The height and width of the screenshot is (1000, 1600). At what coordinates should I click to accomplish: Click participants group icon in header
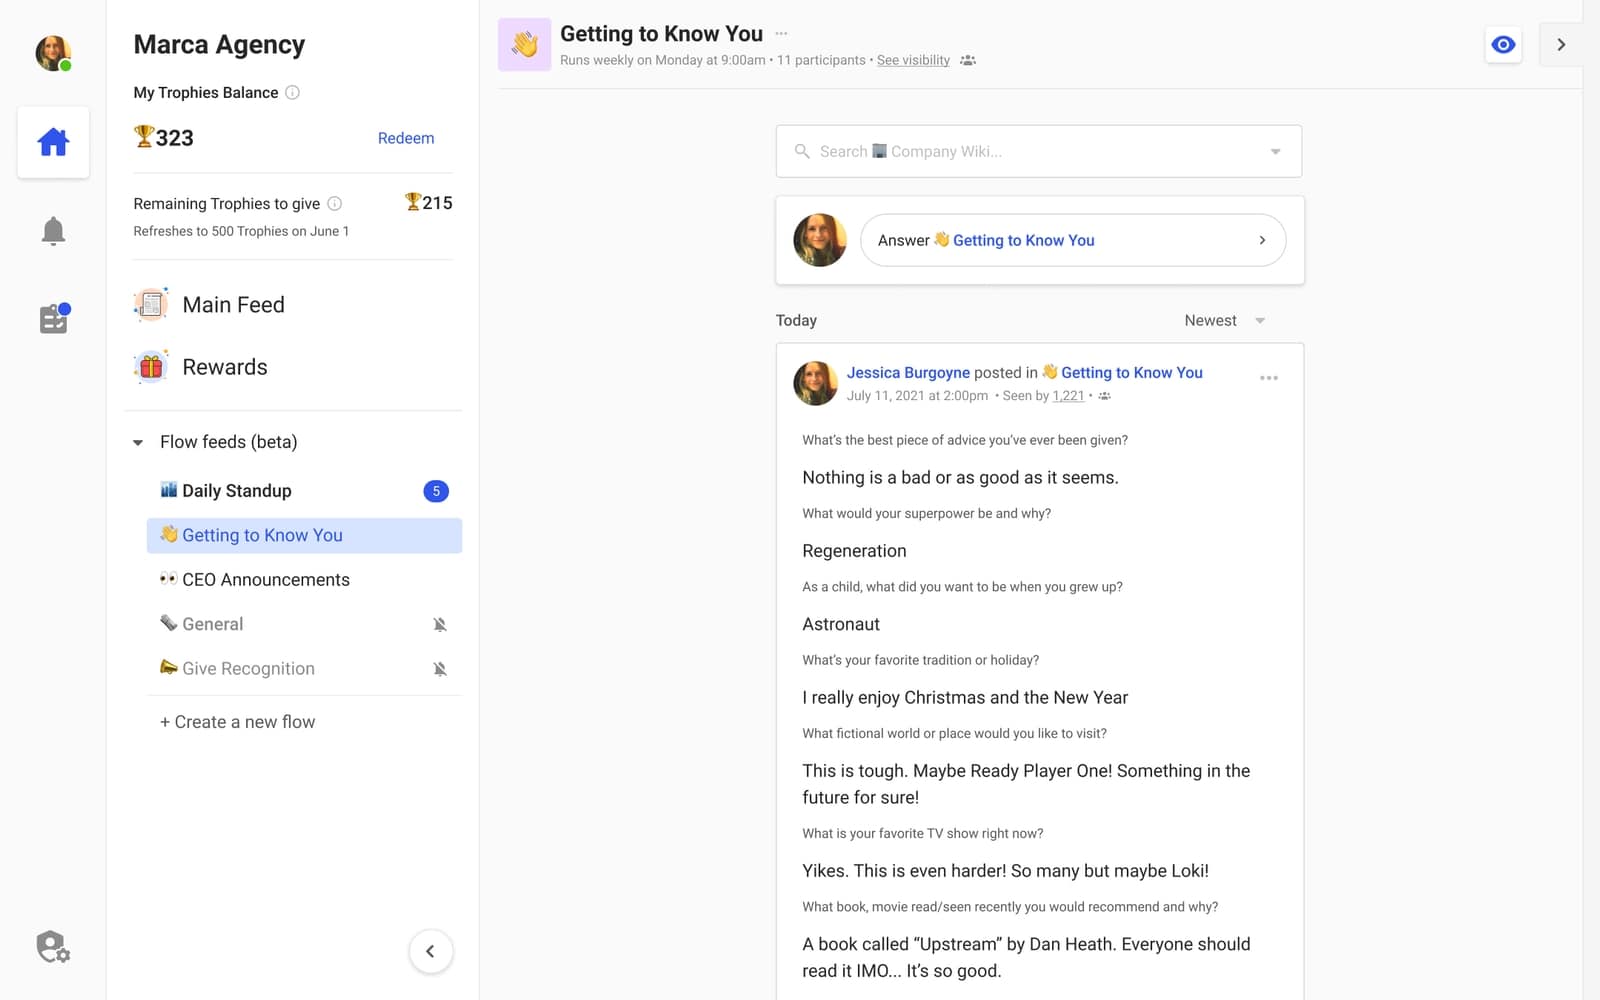(967, 60)
